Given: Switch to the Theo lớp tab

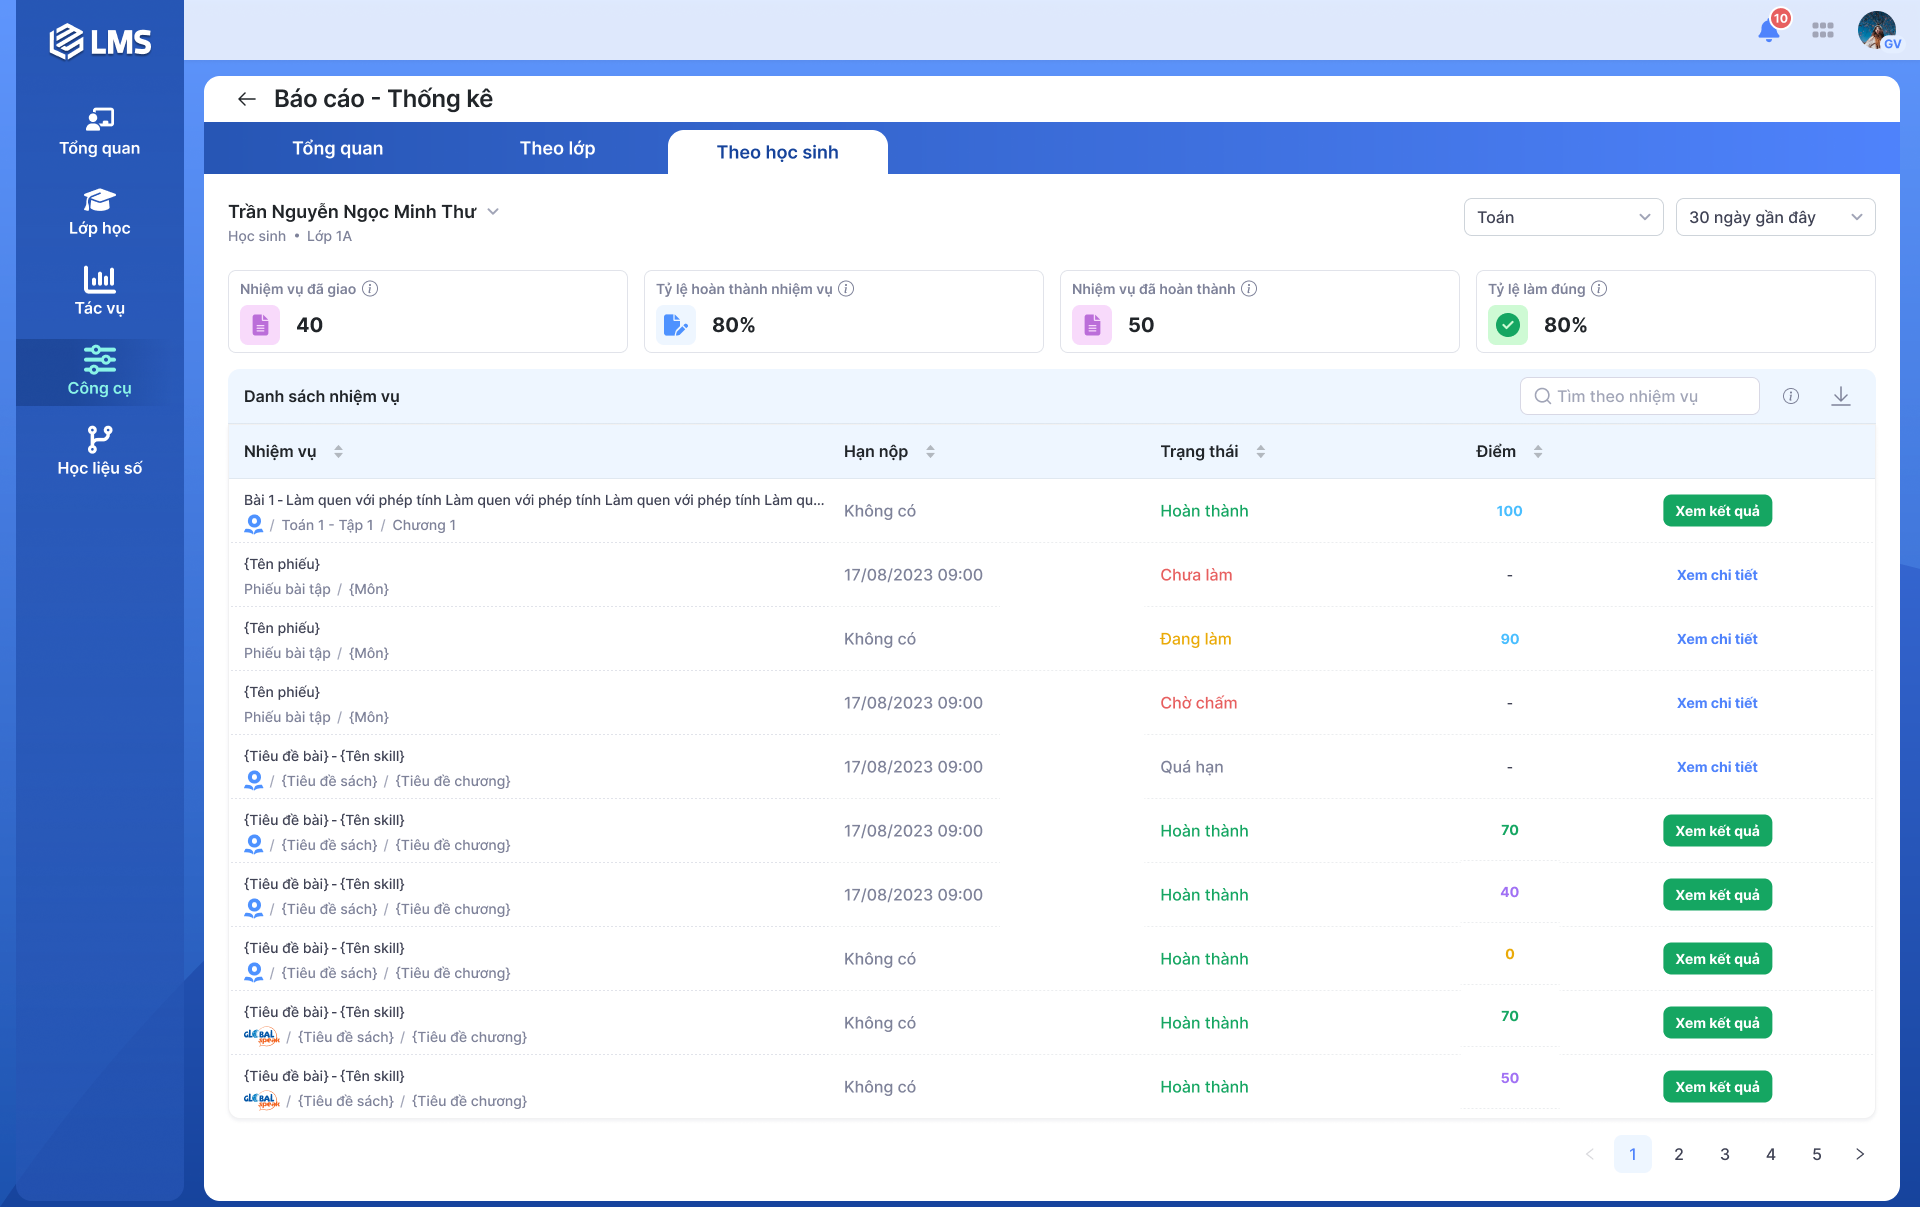Looking at the screenshot, I should pos(557,149).
